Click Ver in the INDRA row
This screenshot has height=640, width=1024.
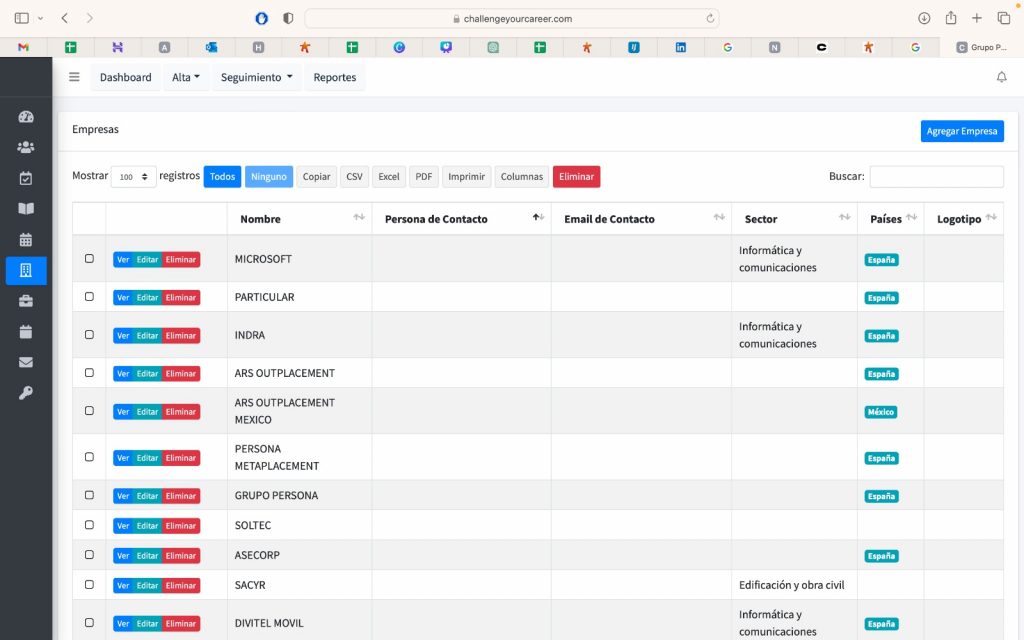tap(123, 336)
